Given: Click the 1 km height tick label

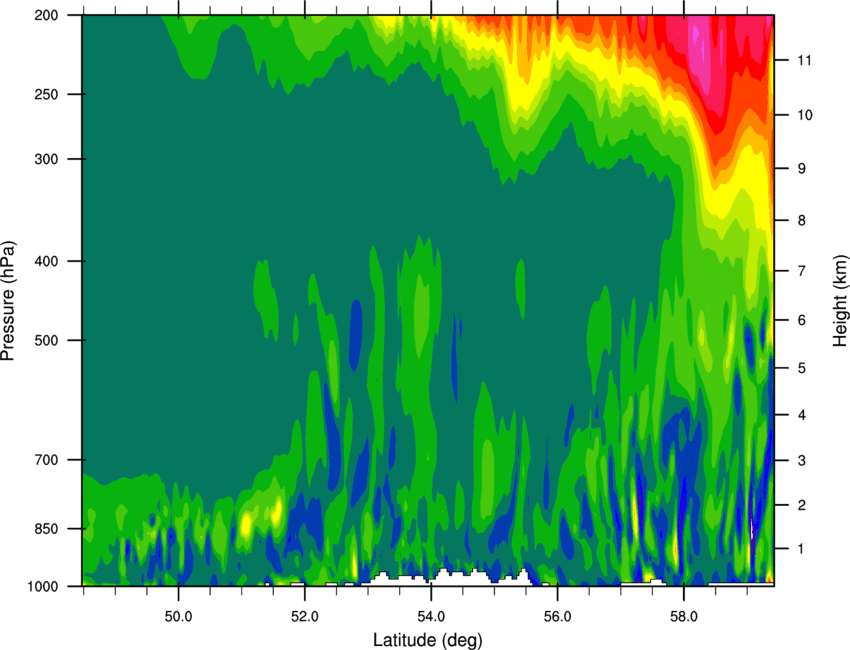Looking at the screenshot, I should click(x=801, y=549).
